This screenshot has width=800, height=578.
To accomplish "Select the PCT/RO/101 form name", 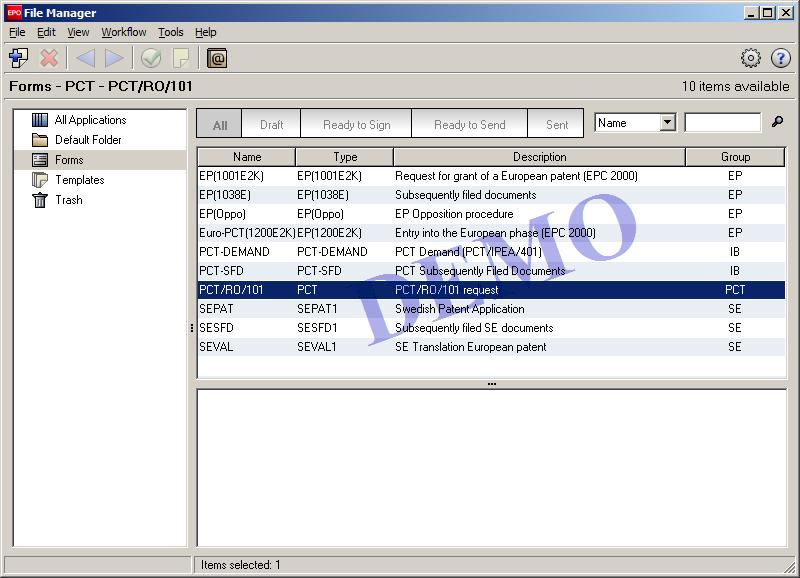I will pos(231,290).
